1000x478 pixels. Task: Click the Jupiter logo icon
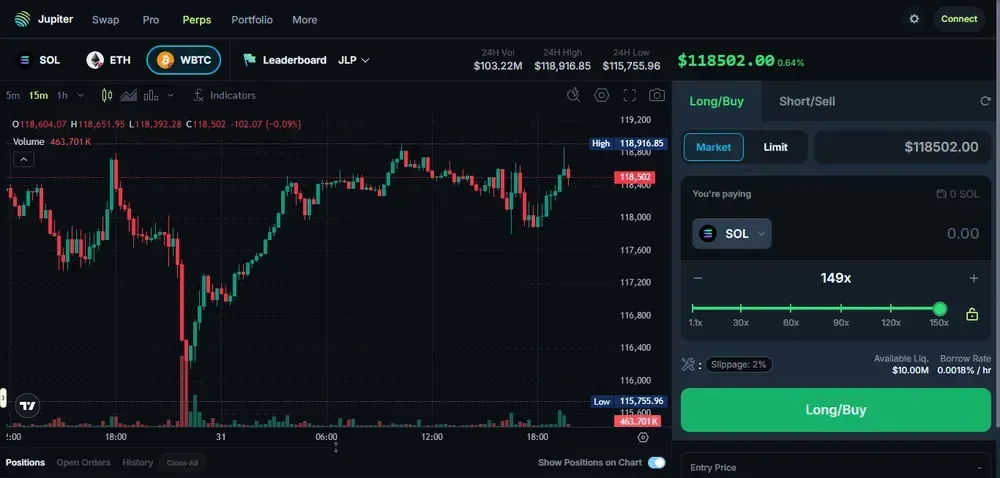click(22, 19)
